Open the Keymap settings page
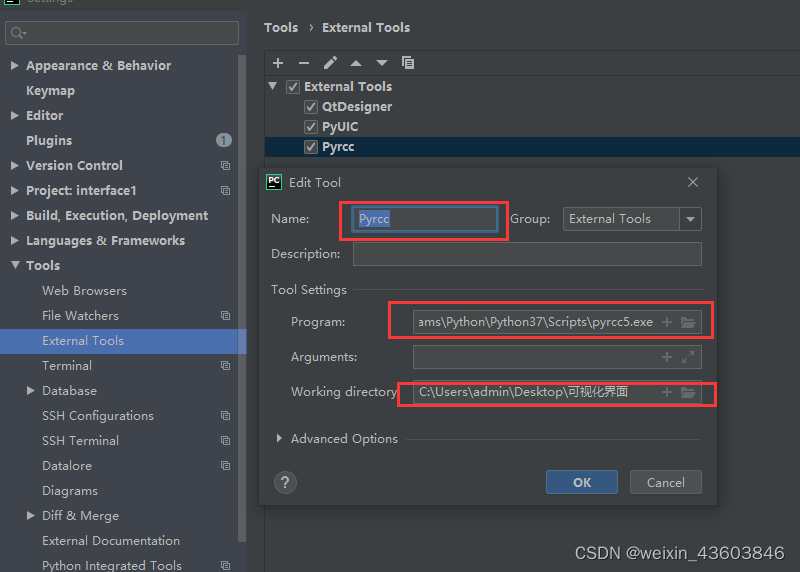The image size is (800, 572). (51, 91)
